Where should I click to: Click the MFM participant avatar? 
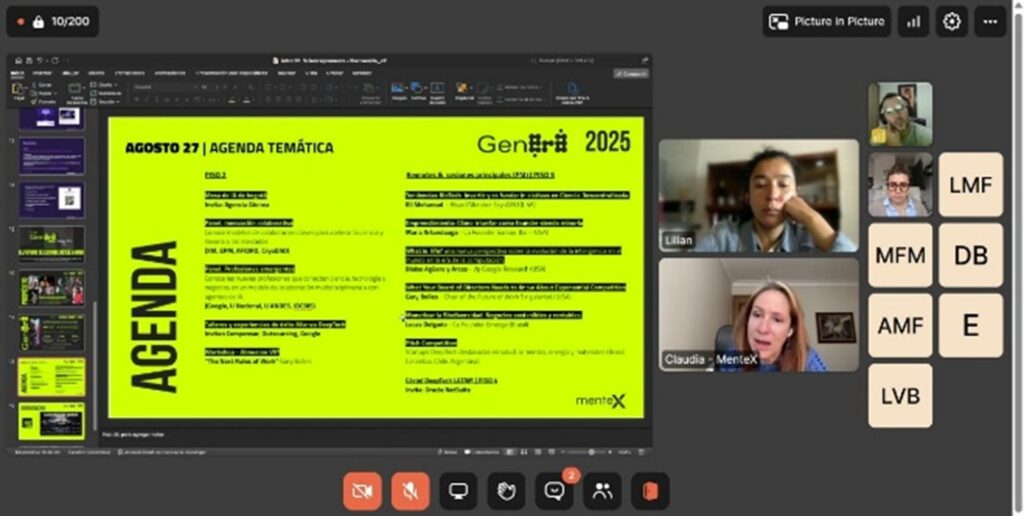tap(900, 255)
